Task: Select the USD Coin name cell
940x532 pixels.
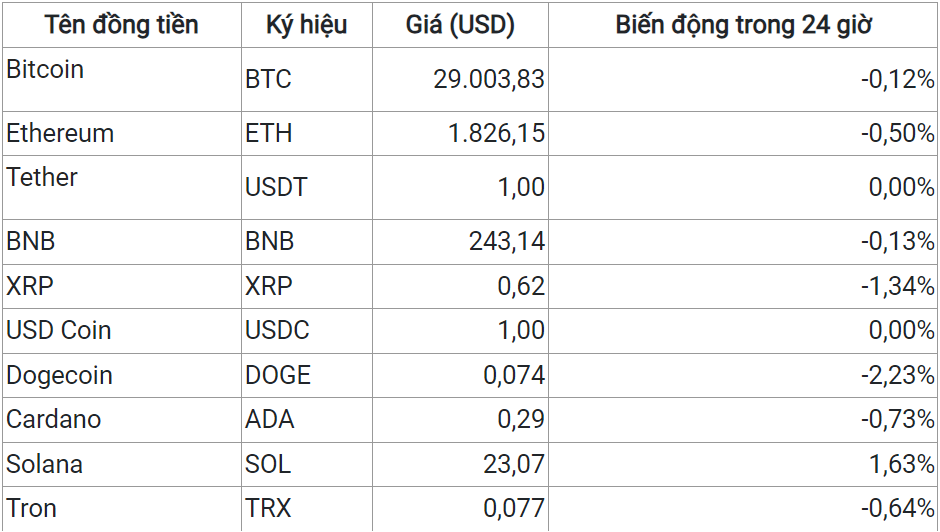Action: [x=122, y=330]
